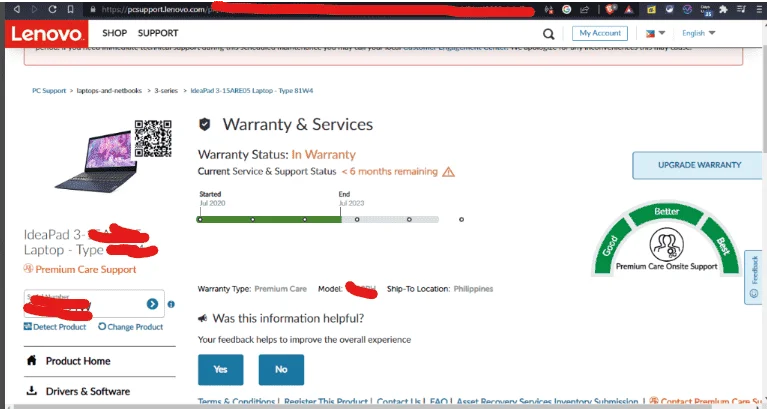Viewport: 767px width, 409px height.
Task: Click the search magnifier icon in the header
Action: (549, 34)
